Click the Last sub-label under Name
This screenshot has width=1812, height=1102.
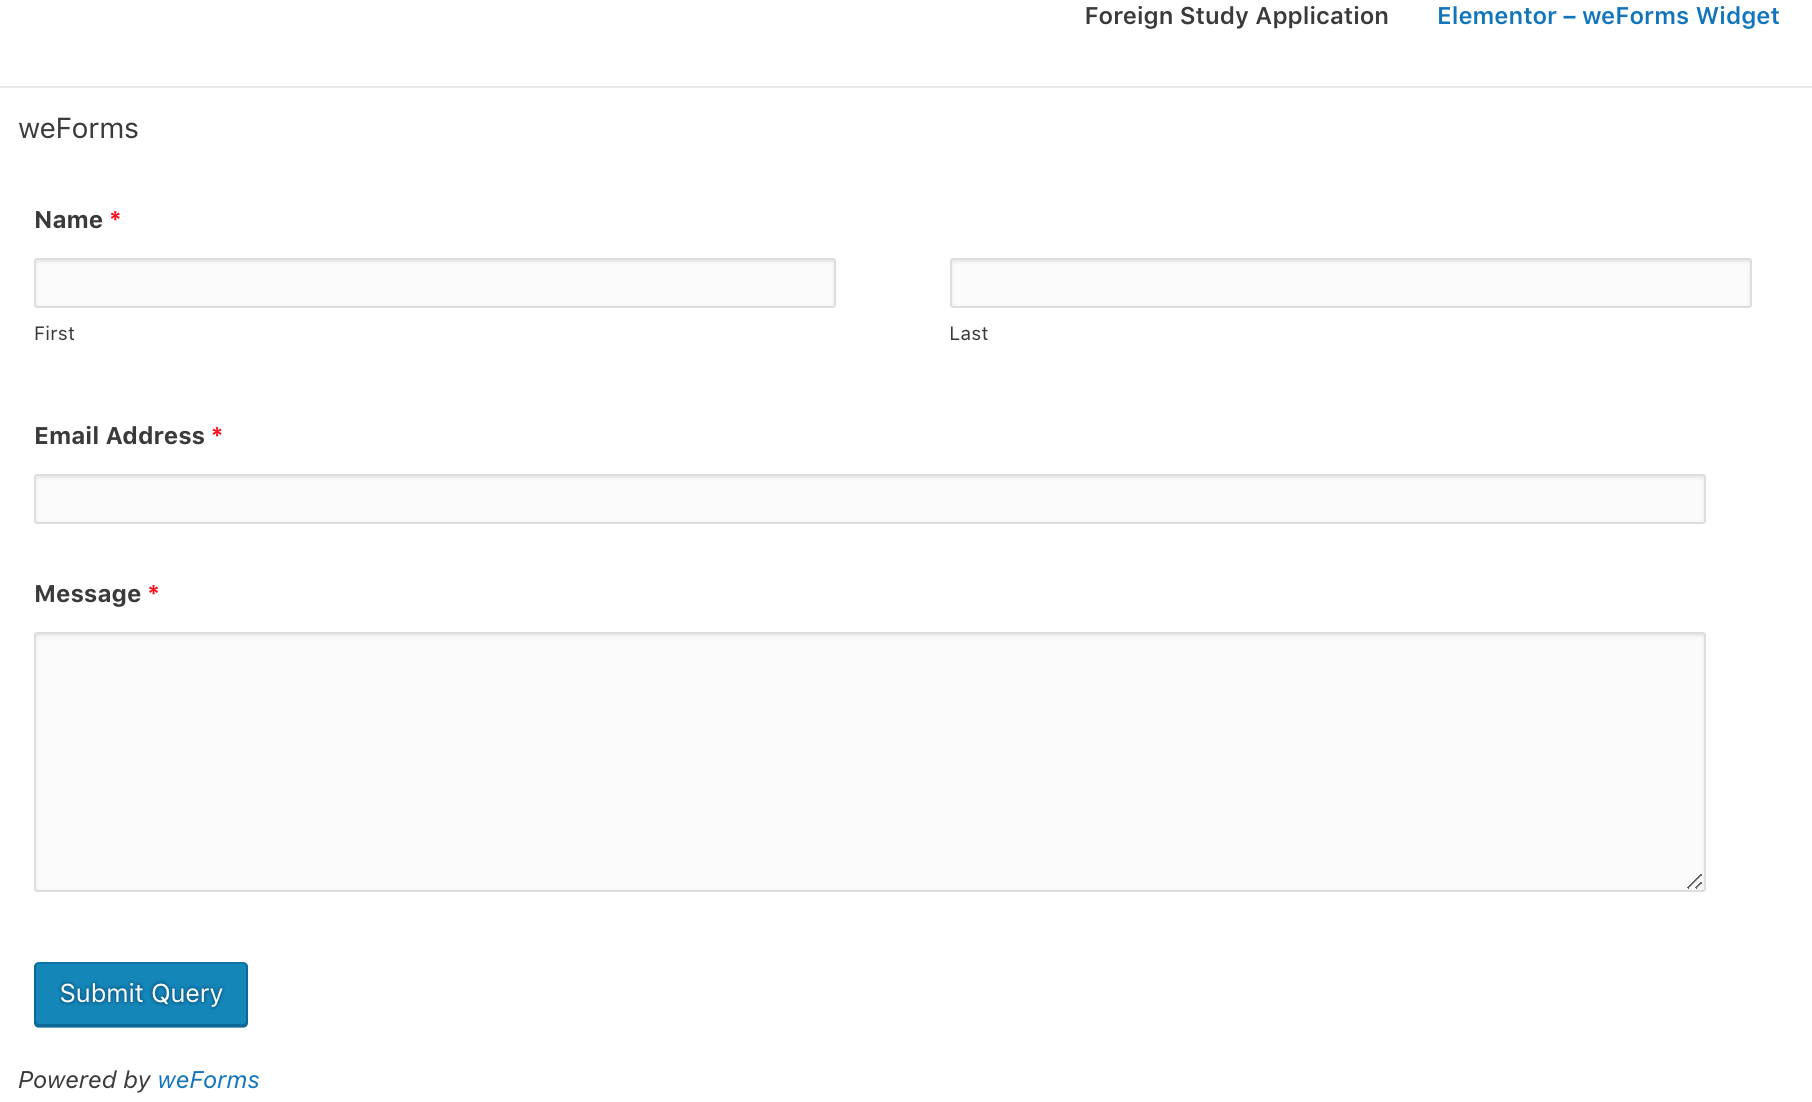[968, 334]
